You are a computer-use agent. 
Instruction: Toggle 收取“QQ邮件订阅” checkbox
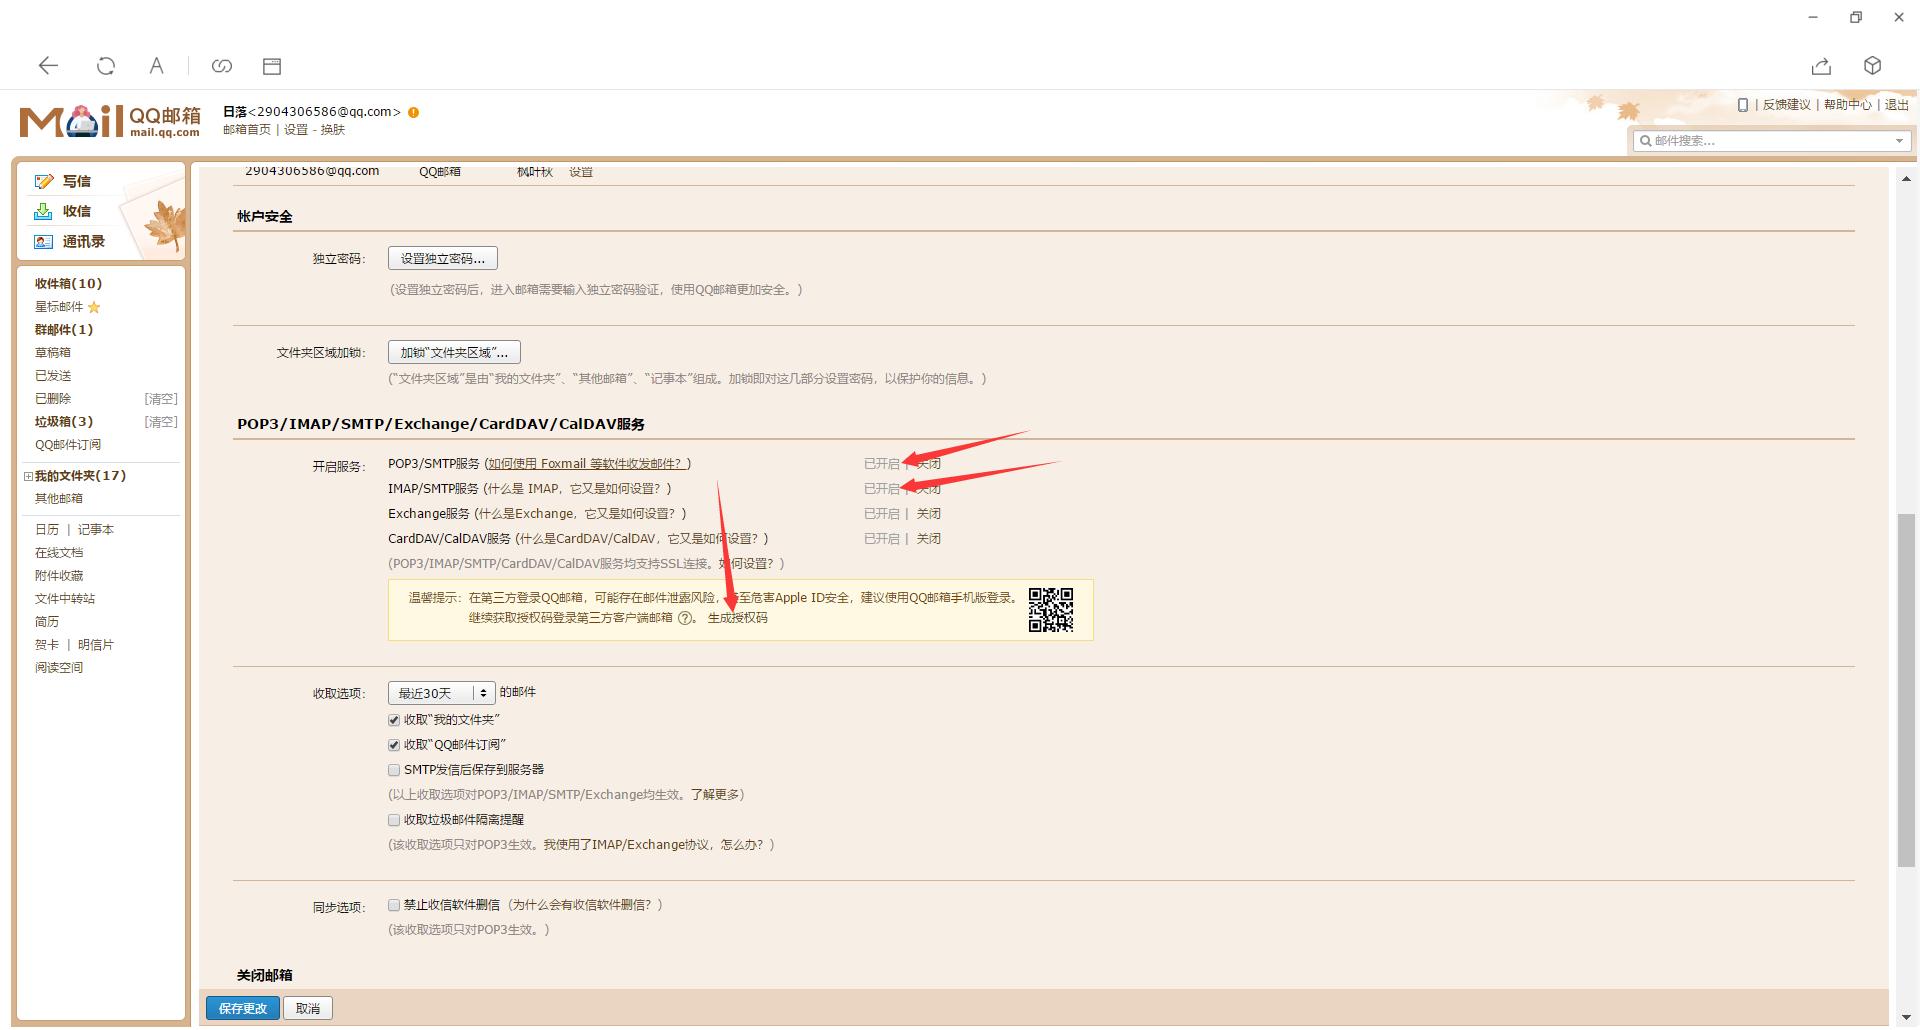coord(394,745)
